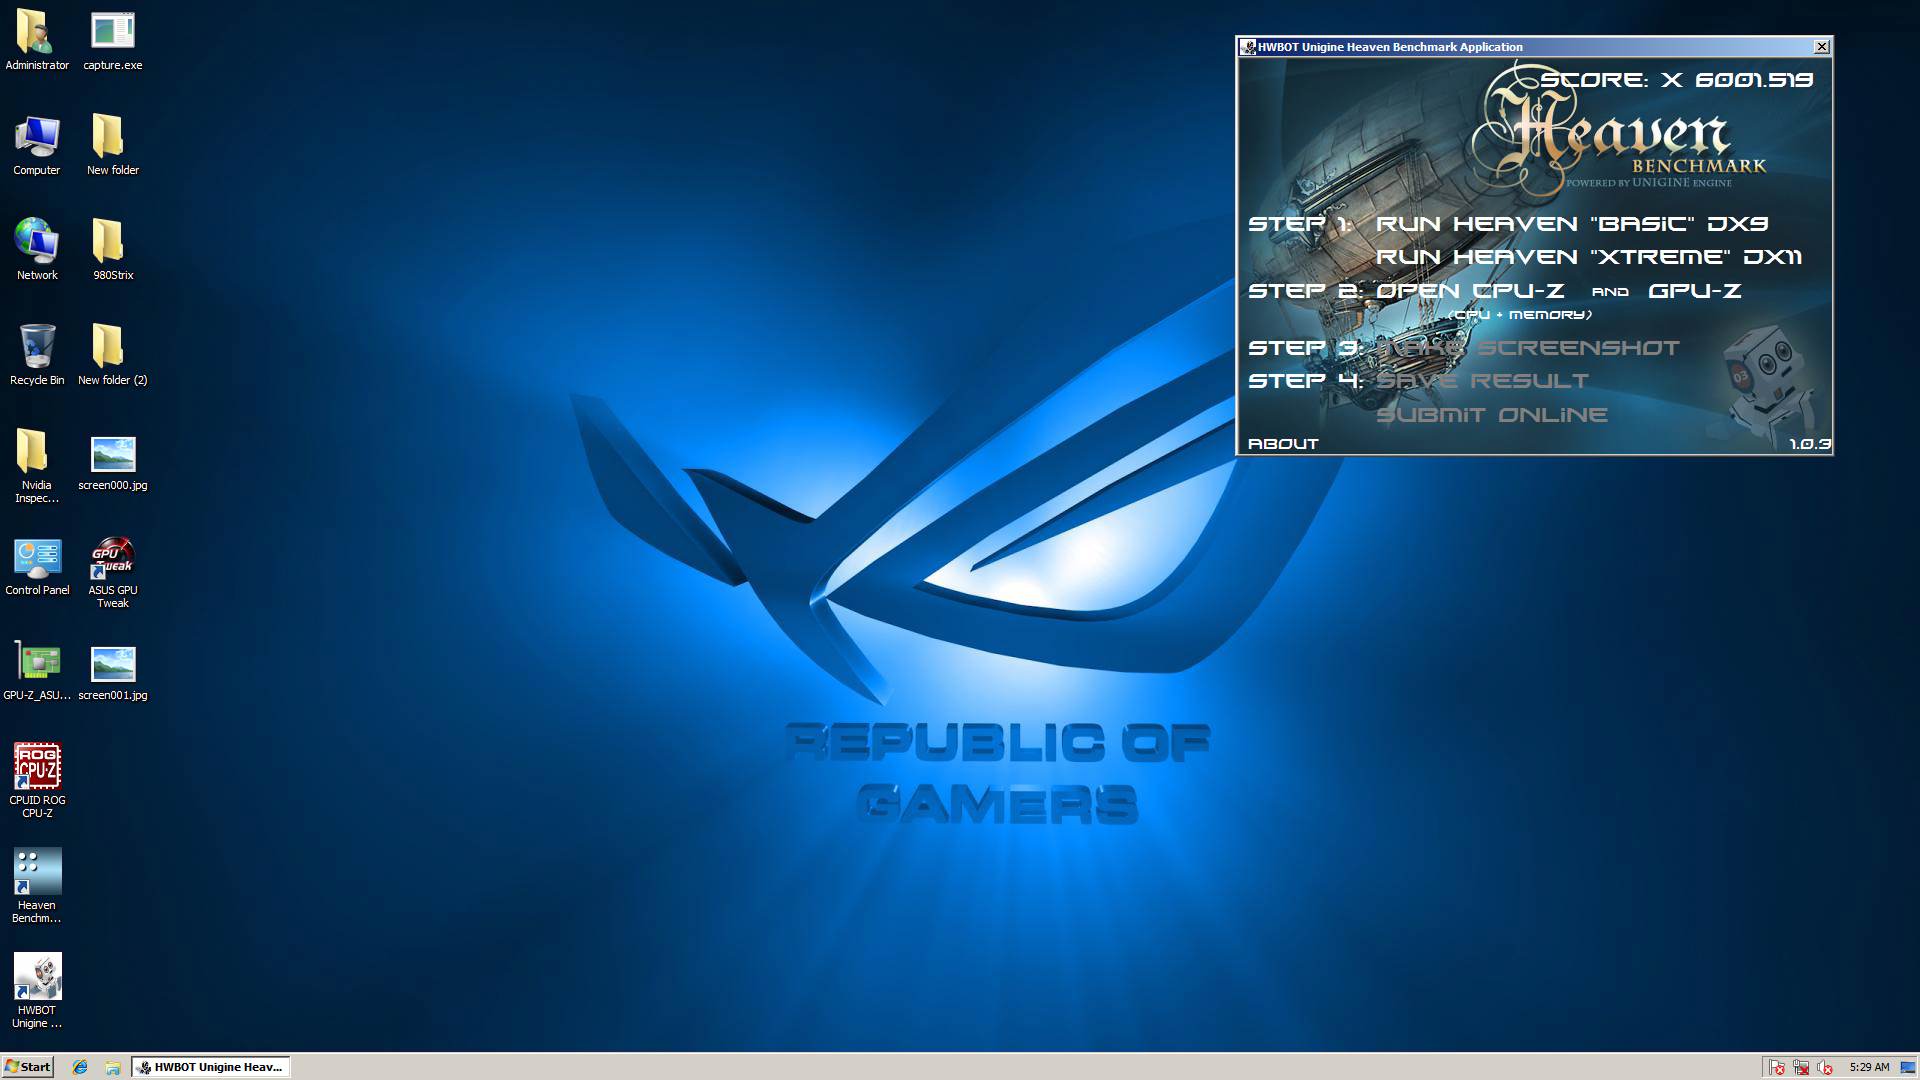Select the Network desktop icon
1920x1080 pixels.
37,250
